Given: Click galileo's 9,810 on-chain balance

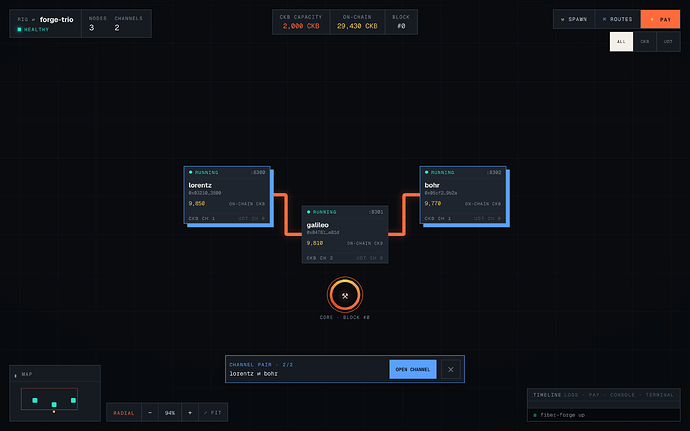Looking at the screenshot, I should [x=315, y=243].
